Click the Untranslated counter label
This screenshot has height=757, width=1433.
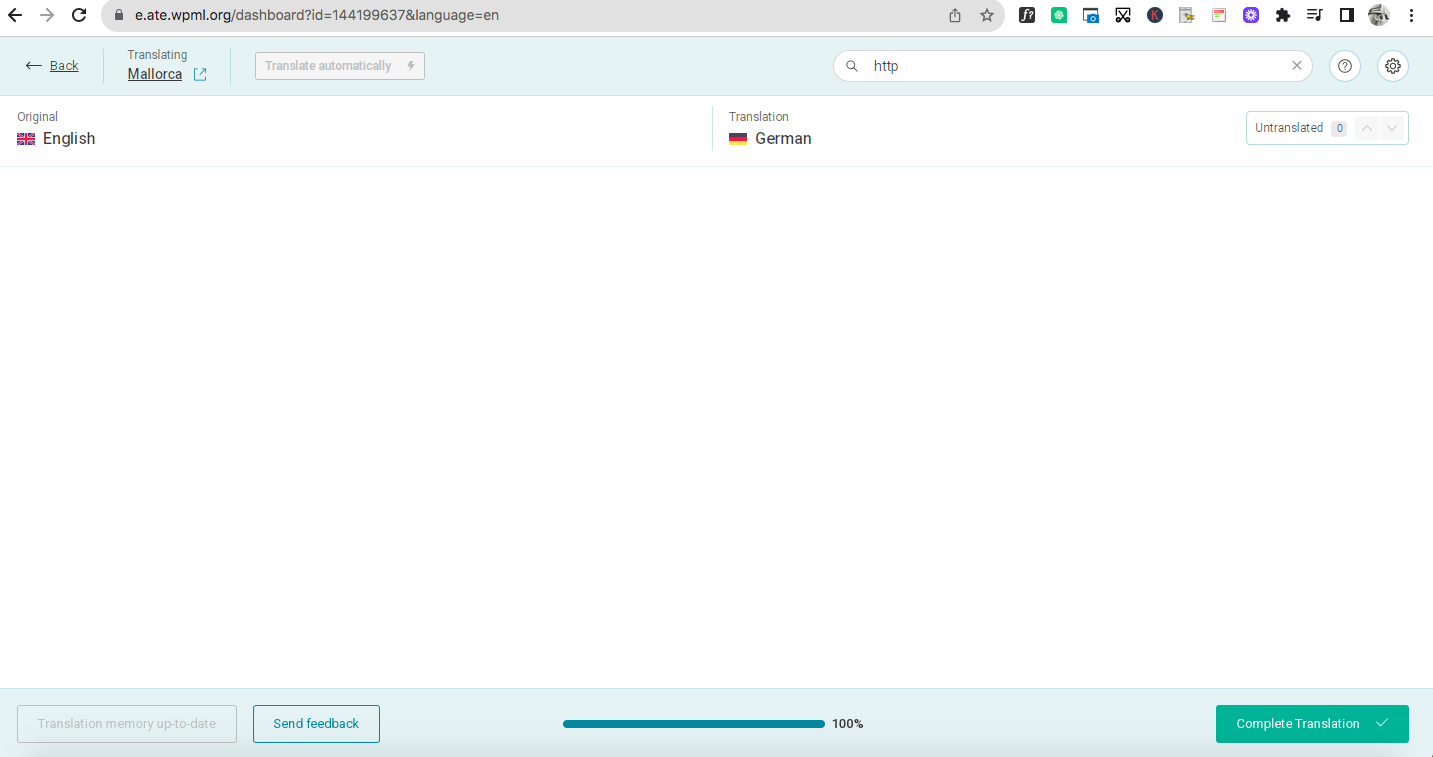pyautogui.click(x=1289, y=128)
